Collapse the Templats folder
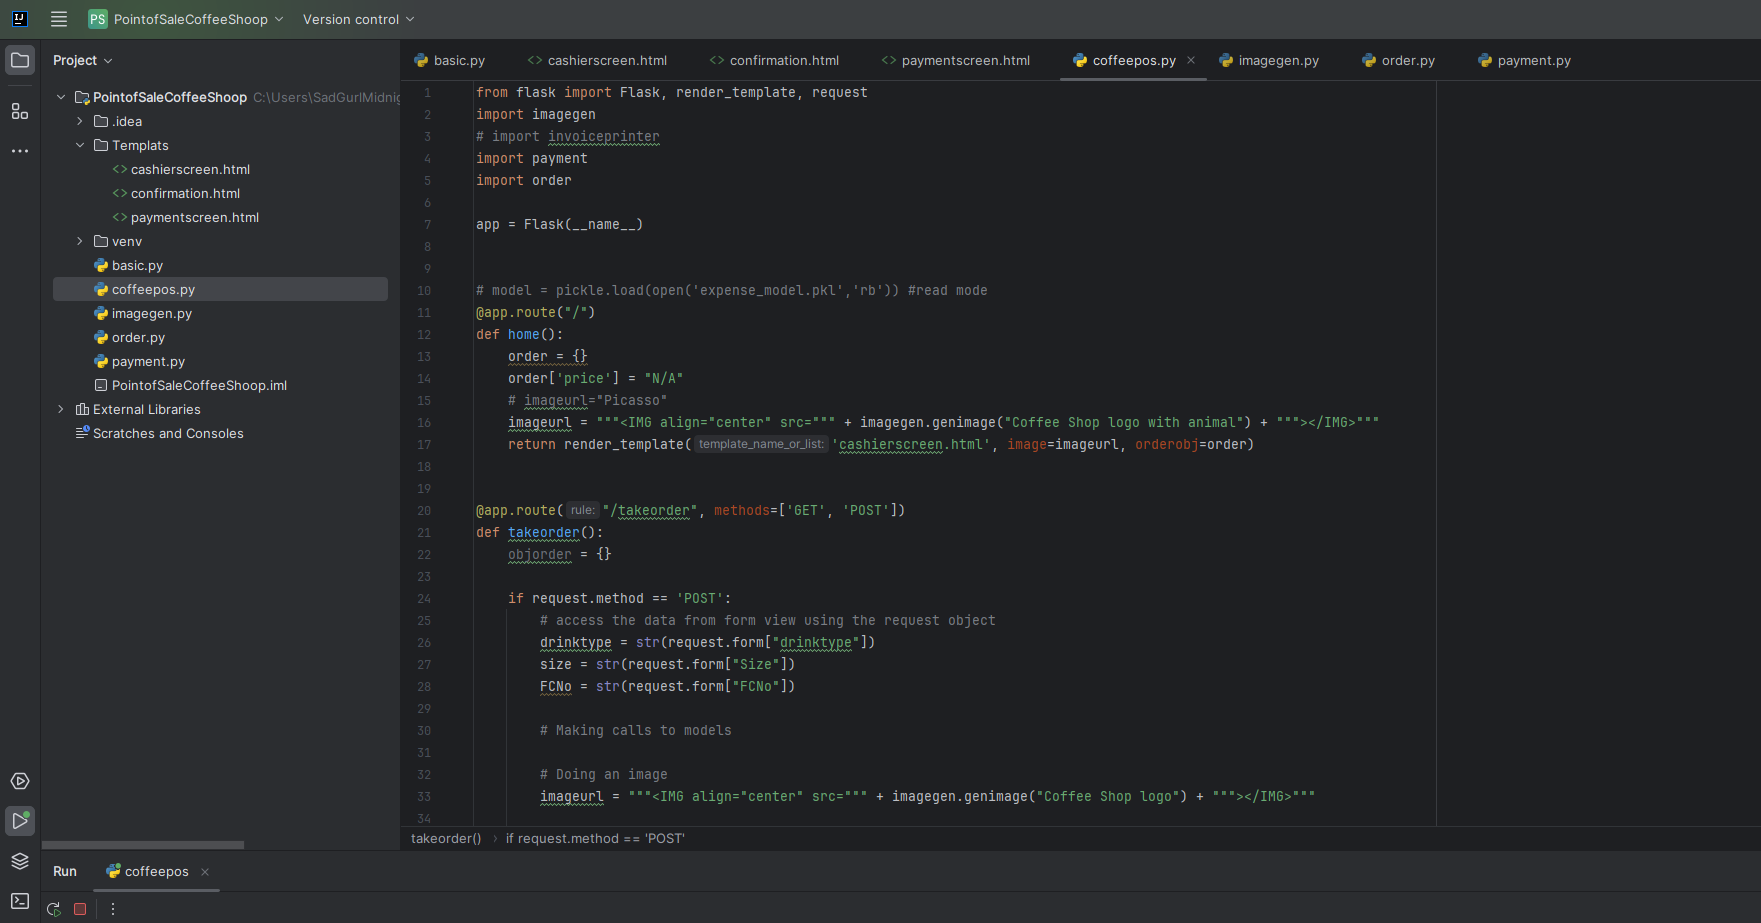 [x=80, y=145]
